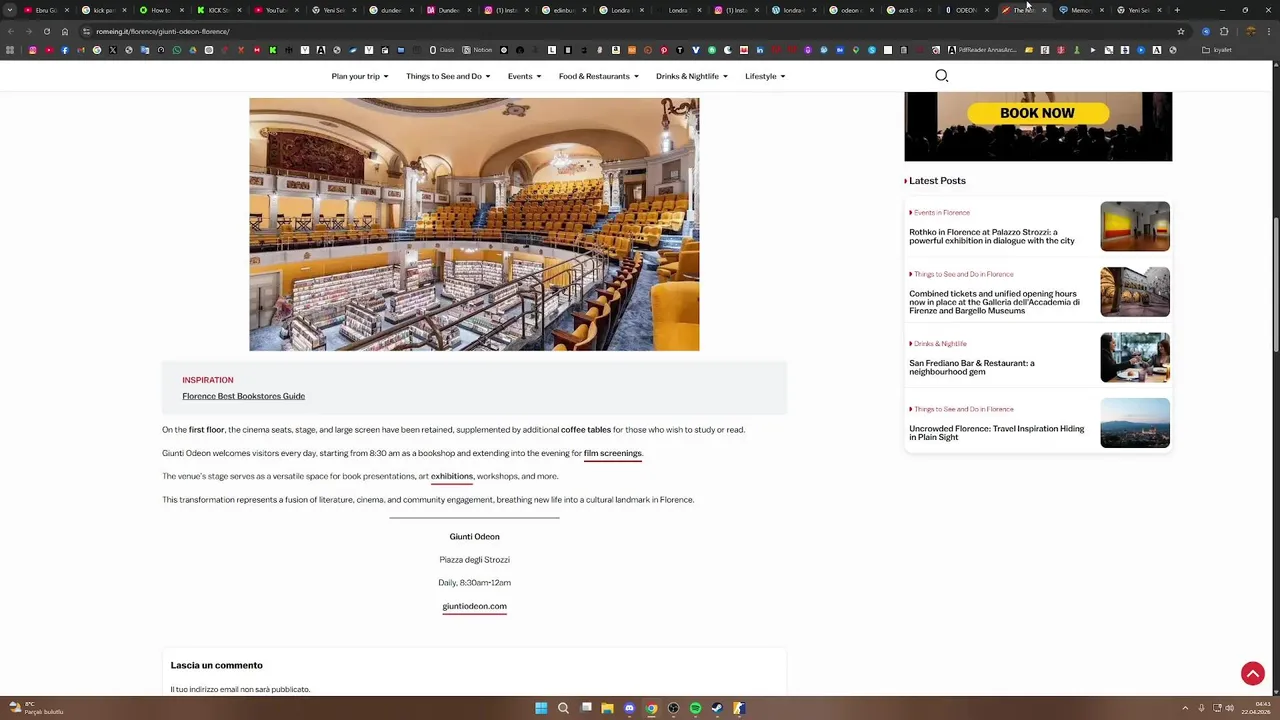
Task: Open the Pinterest bookmark icon
Action: point(664,50)
